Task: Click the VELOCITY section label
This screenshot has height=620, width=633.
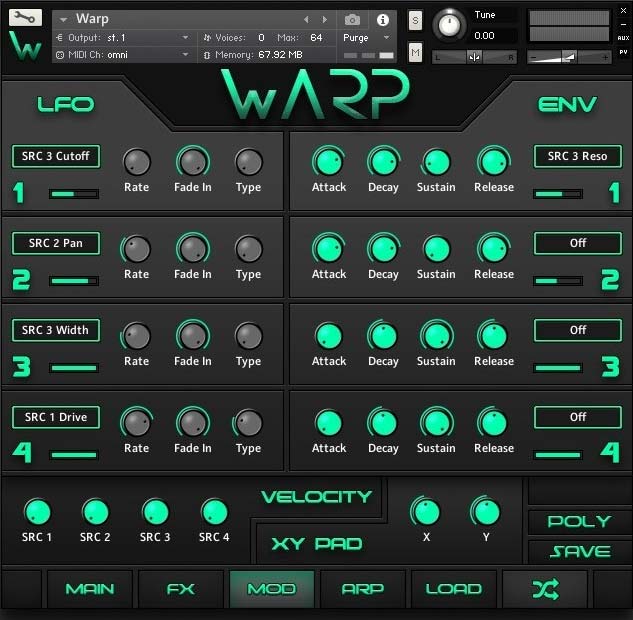Action: (316, 497)
